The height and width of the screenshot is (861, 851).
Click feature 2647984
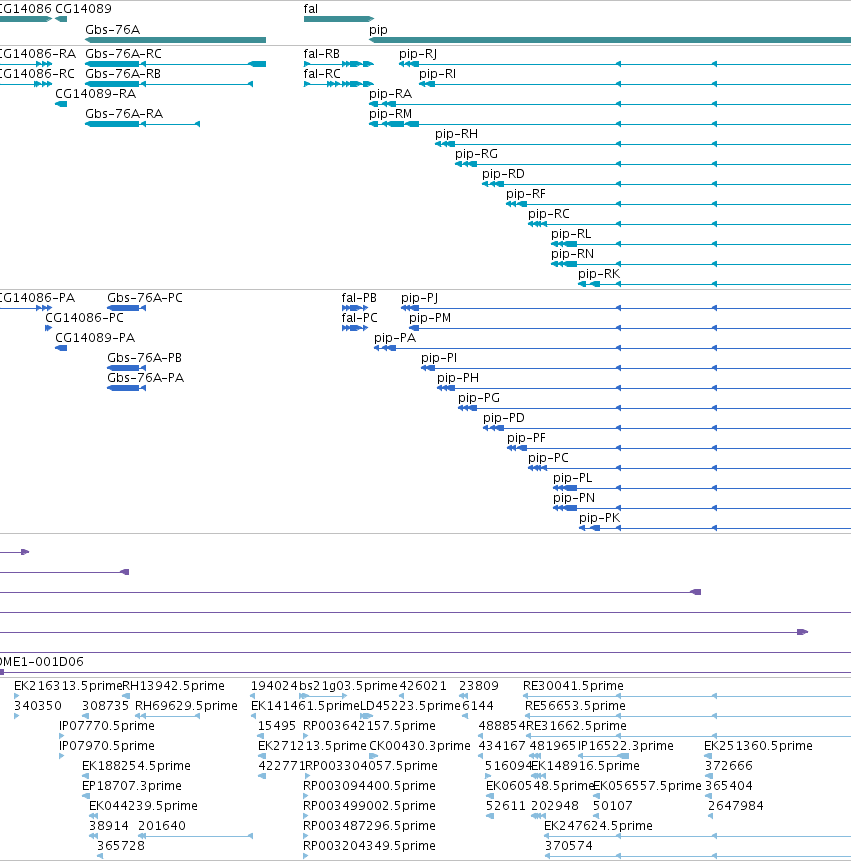click(x=736, y=806)
